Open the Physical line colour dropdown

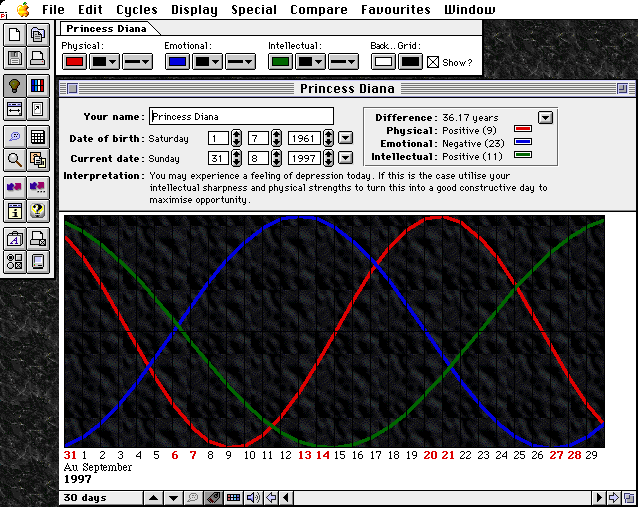(x=104, y=62)
